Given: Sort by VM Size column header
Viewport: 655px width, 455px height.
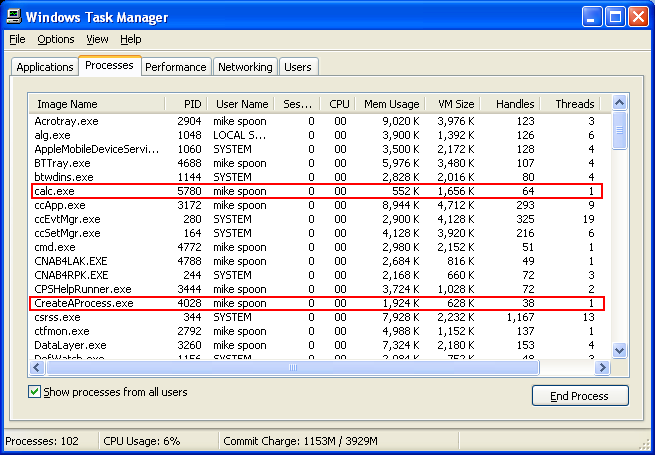Looking at the screenshot, I should [x=452, y=104].
